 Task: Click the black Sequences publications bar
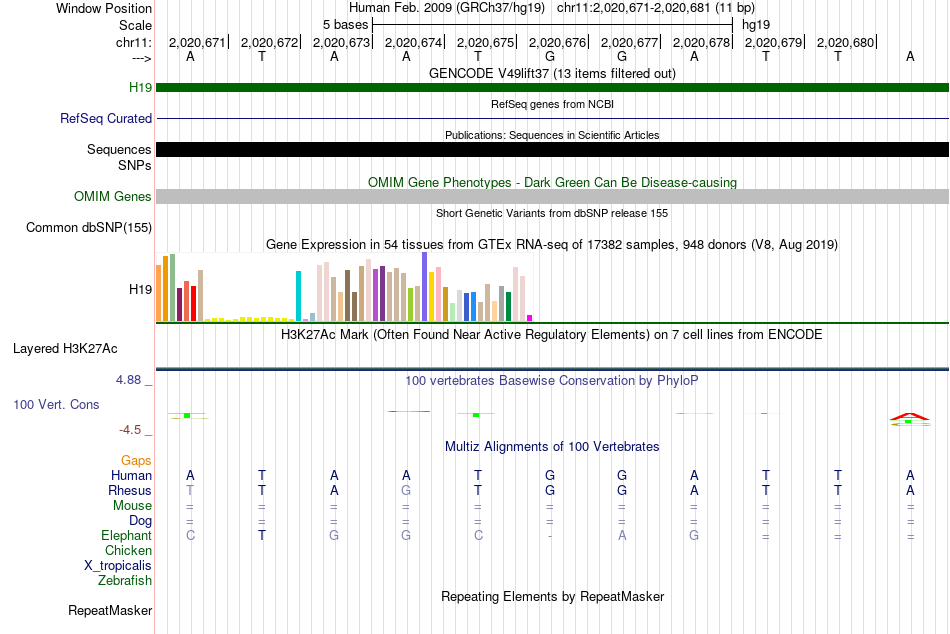[x=553, y=149]
